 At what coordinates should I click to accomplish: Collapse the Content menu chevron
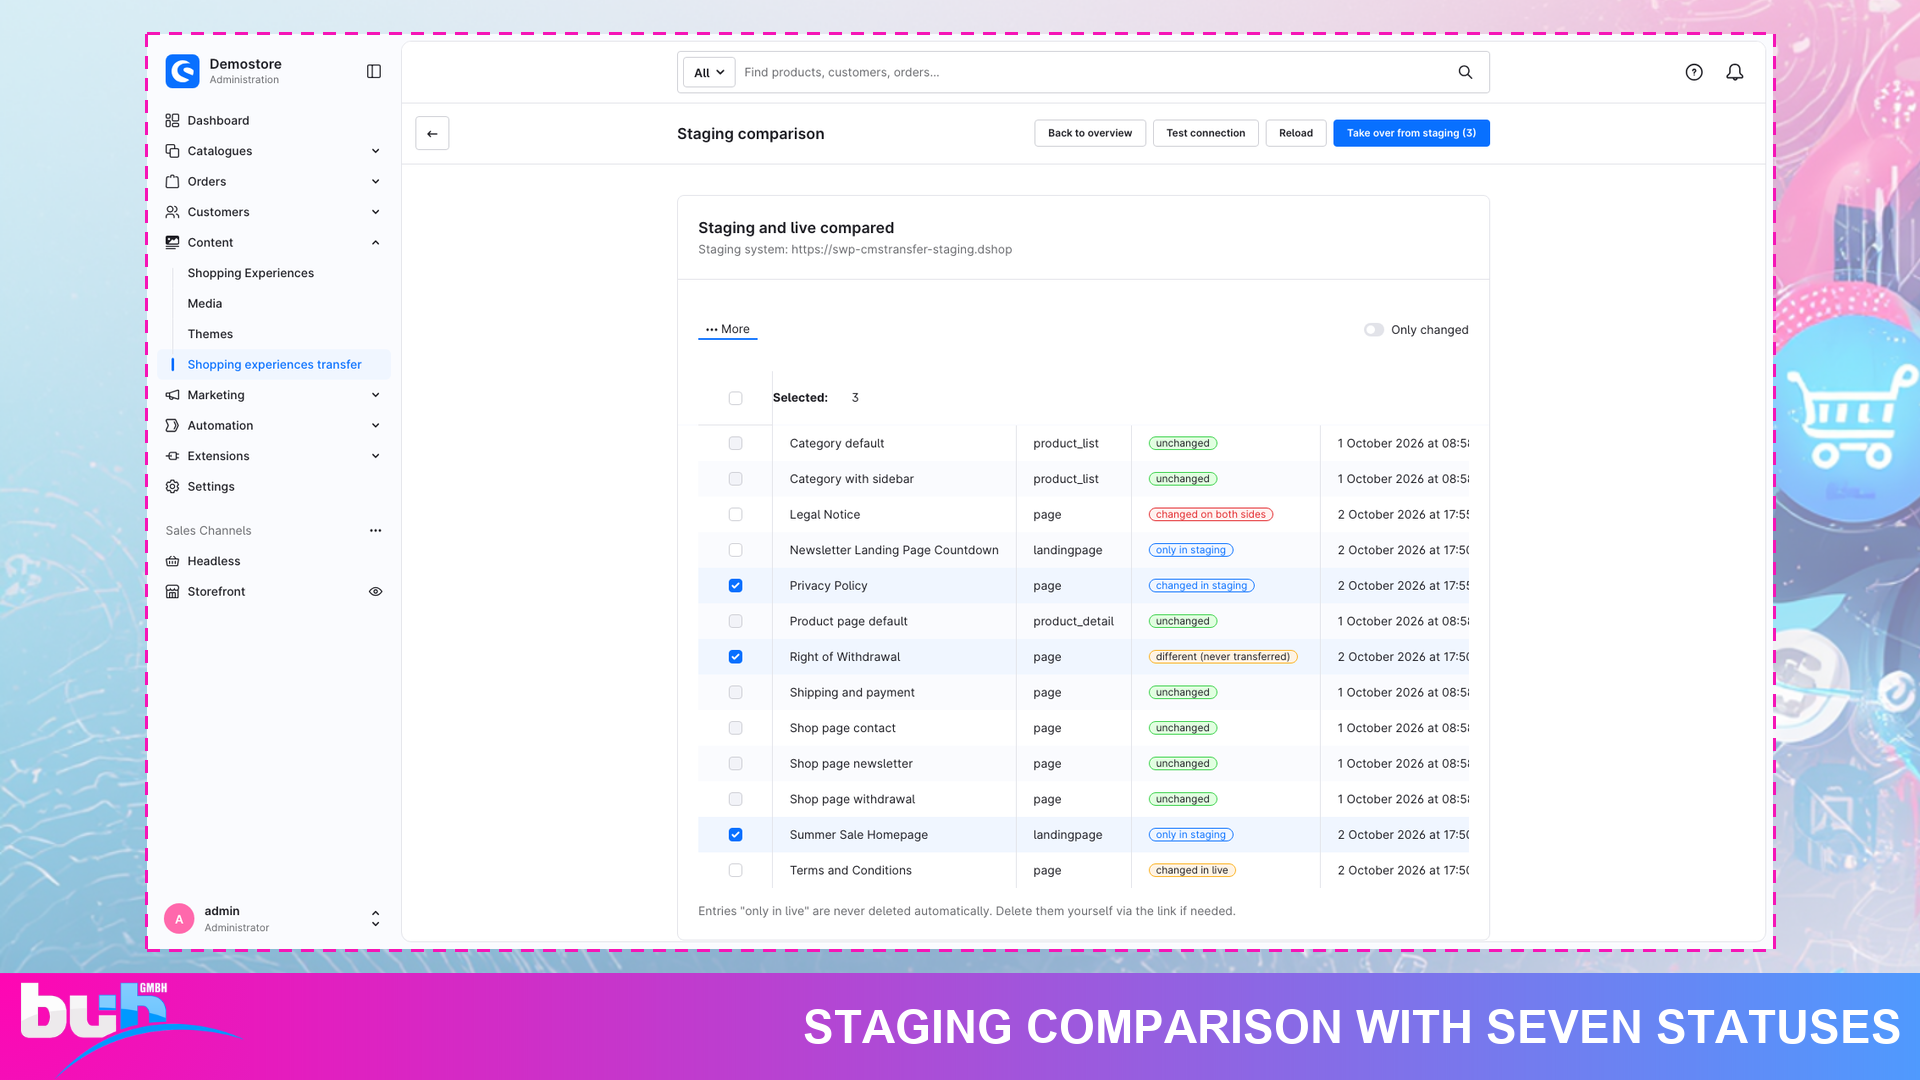pos(376,242)
